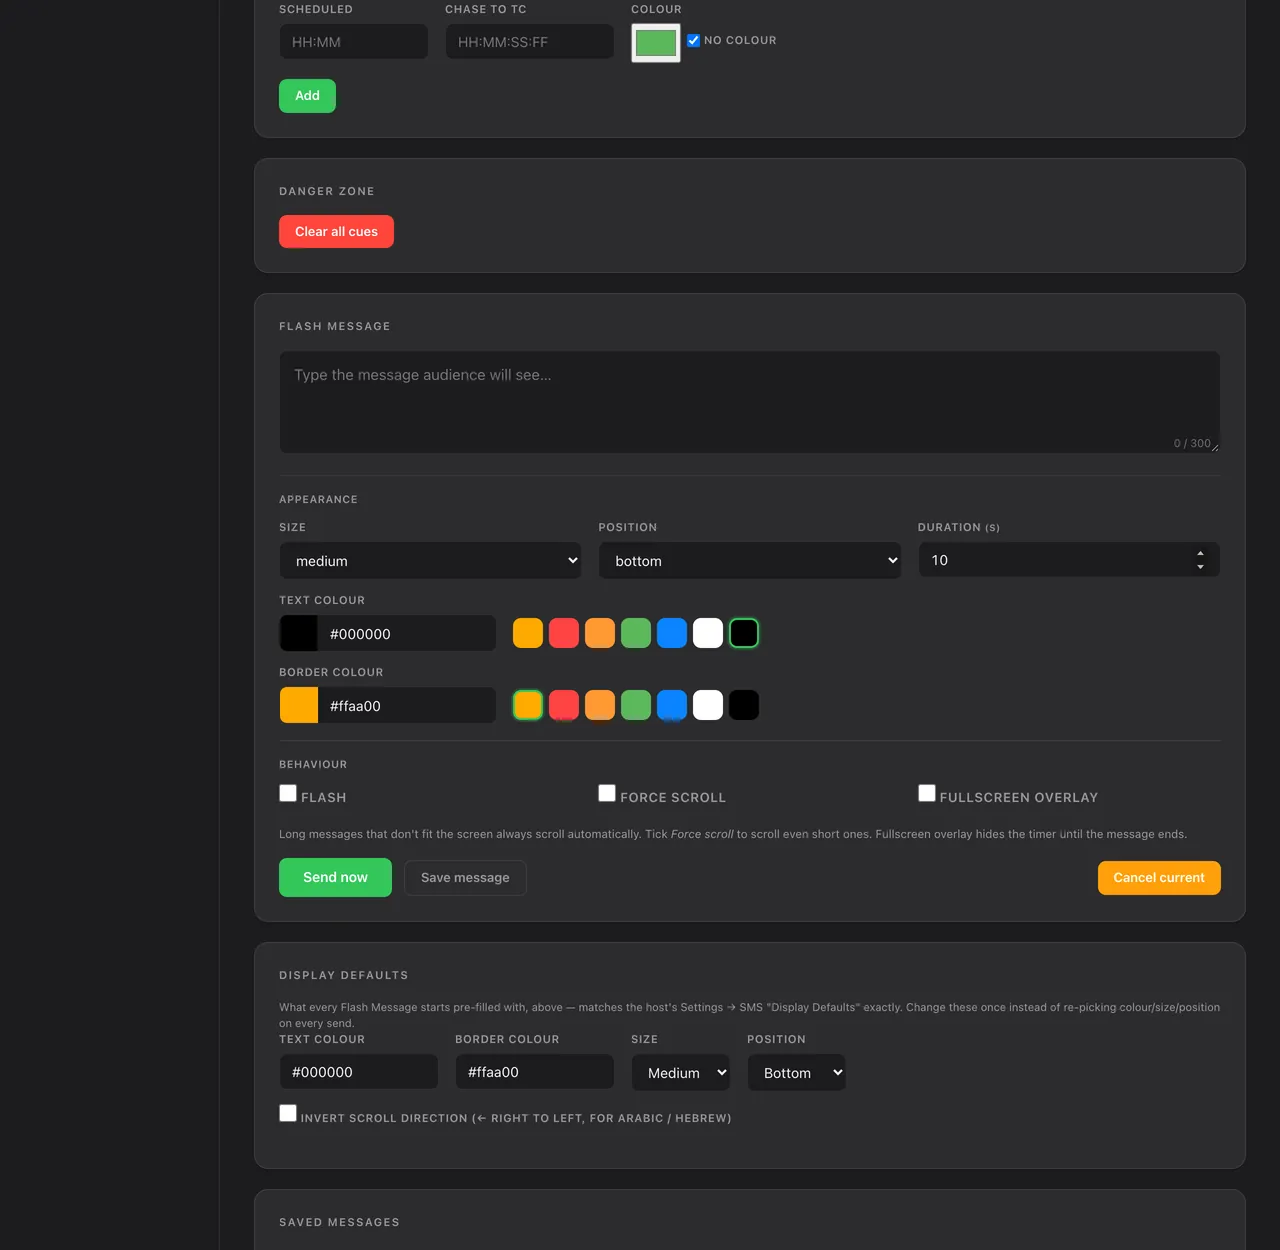Image resolution: width=1280 pixels, height=1250 pixels.
Task: Check Invert Scroll Direction option
Action: 288,1113
